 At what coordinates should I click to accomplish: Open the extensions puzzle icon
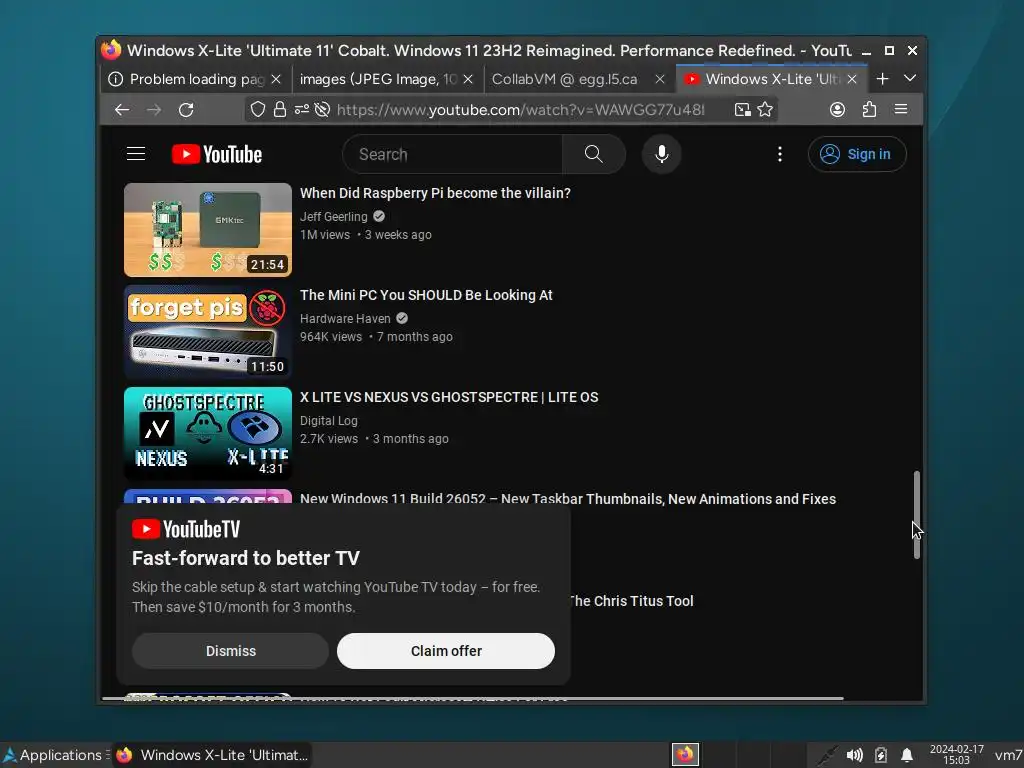[x=869, y=110]
